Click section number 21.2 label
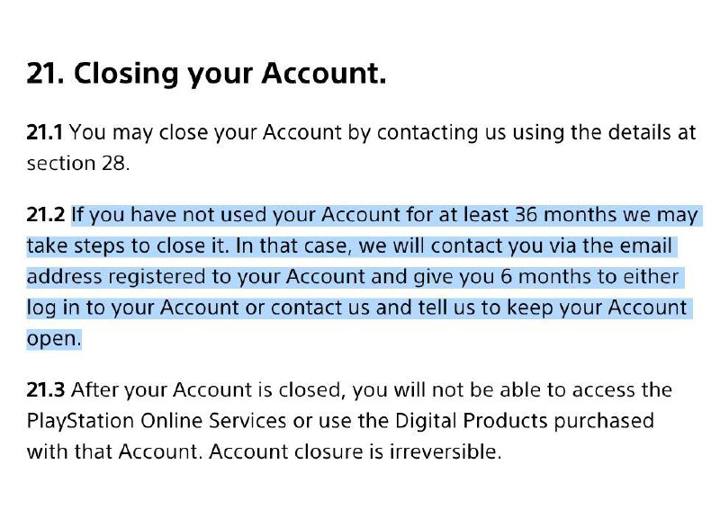Image resolution: width=720 pixels, height=527 pixels. pyautogui.click(x=46, y=215)
